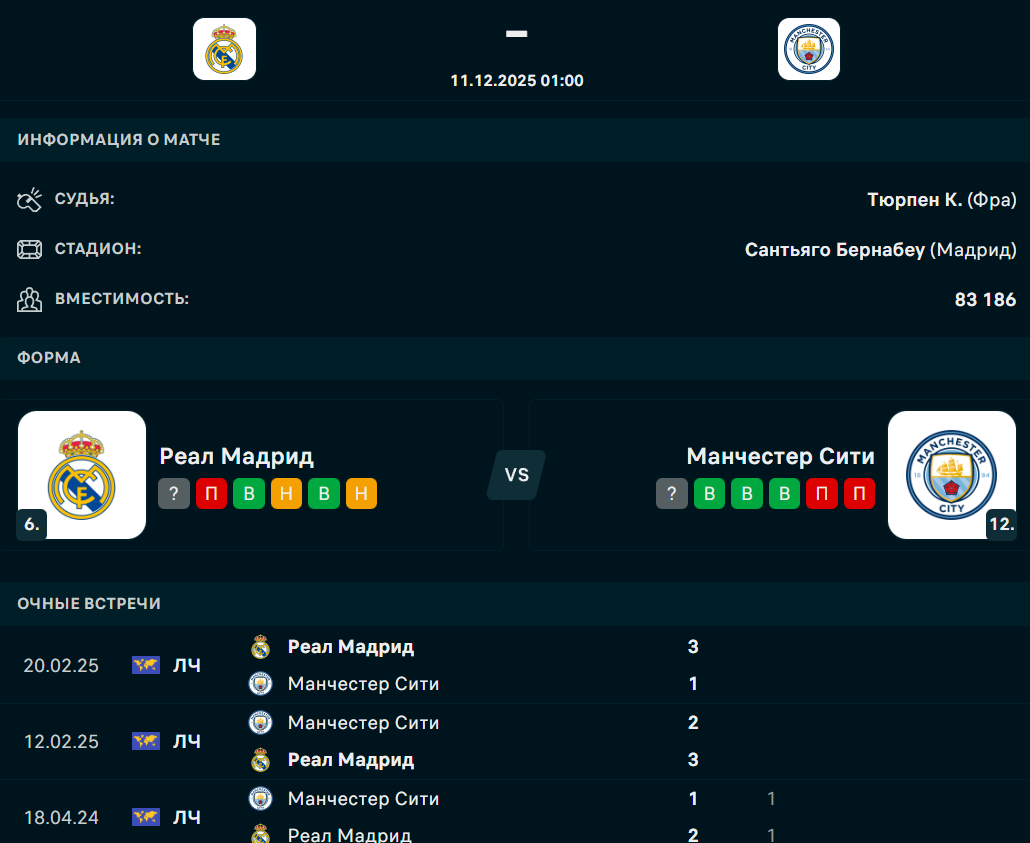
Task: Open the Манчестер Сити team name in the form section
Action: 780,456
